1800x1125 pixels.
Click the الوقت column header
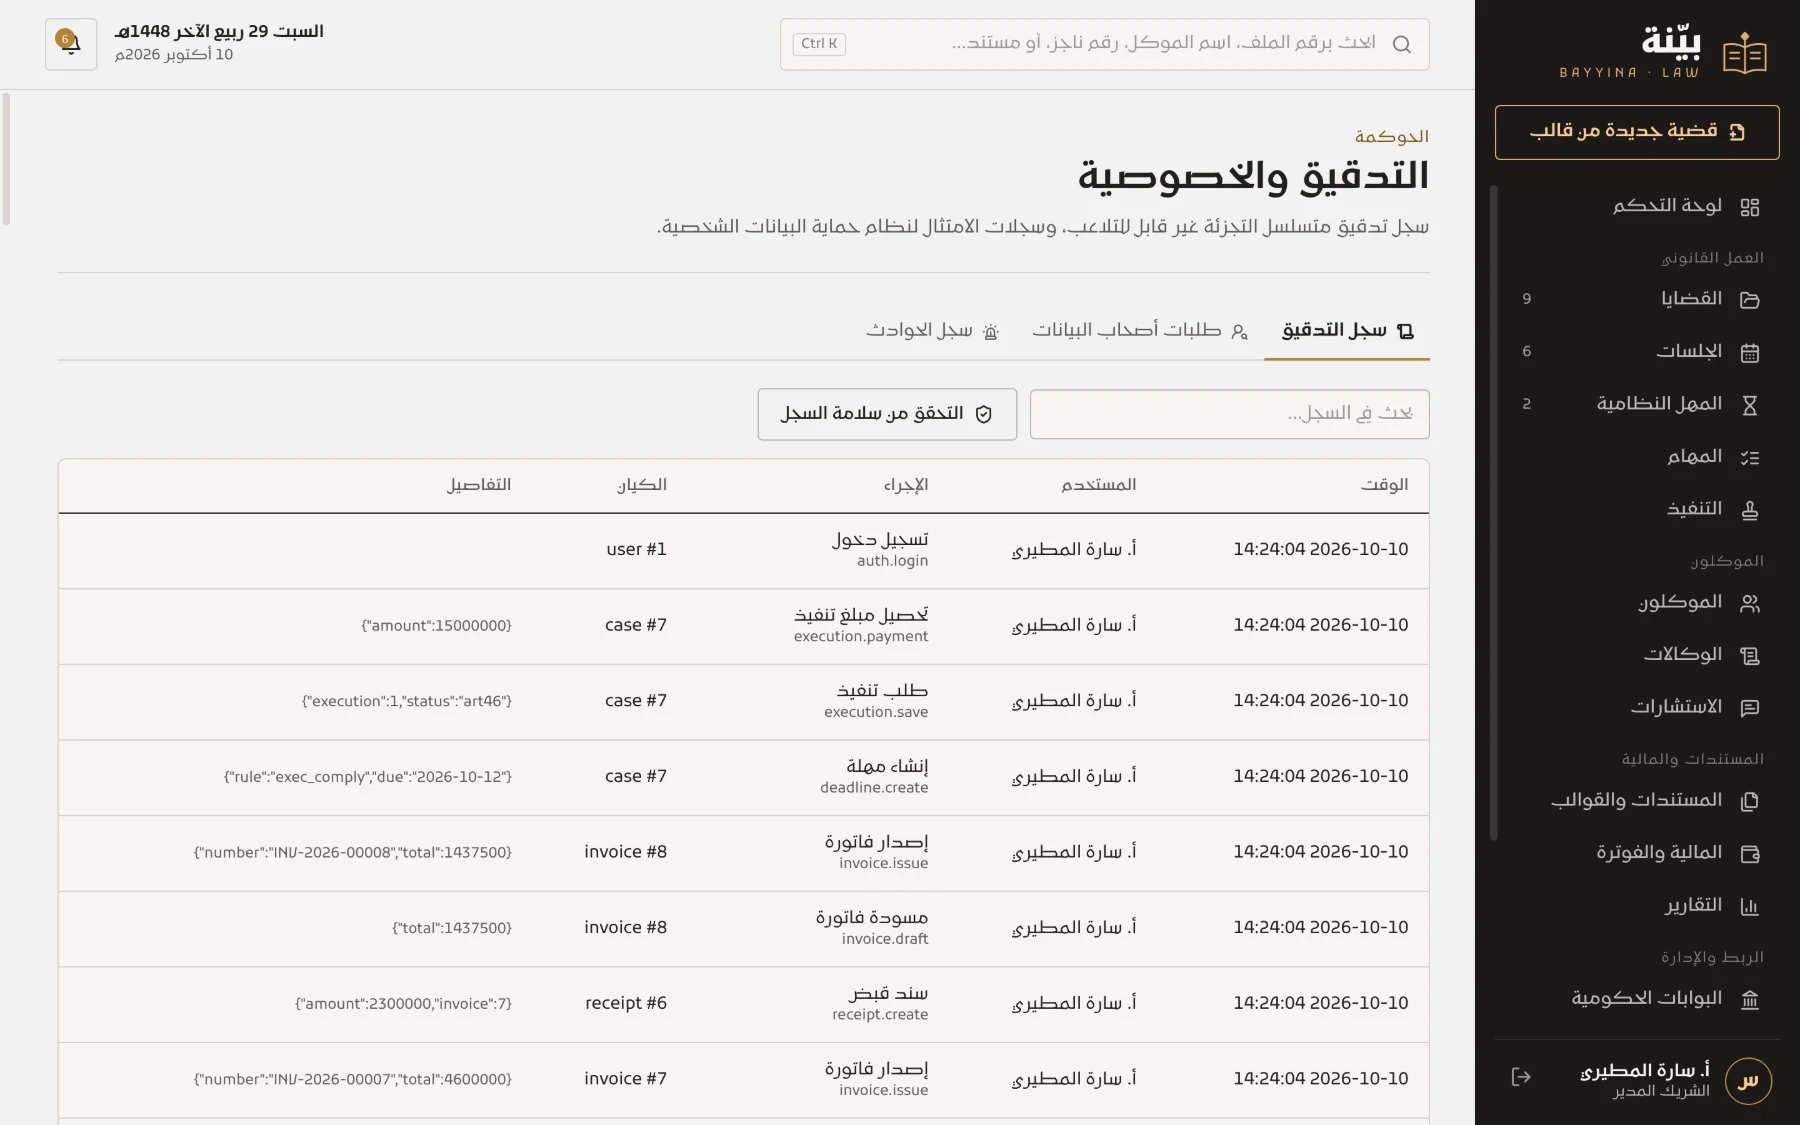coord(1384,485)
